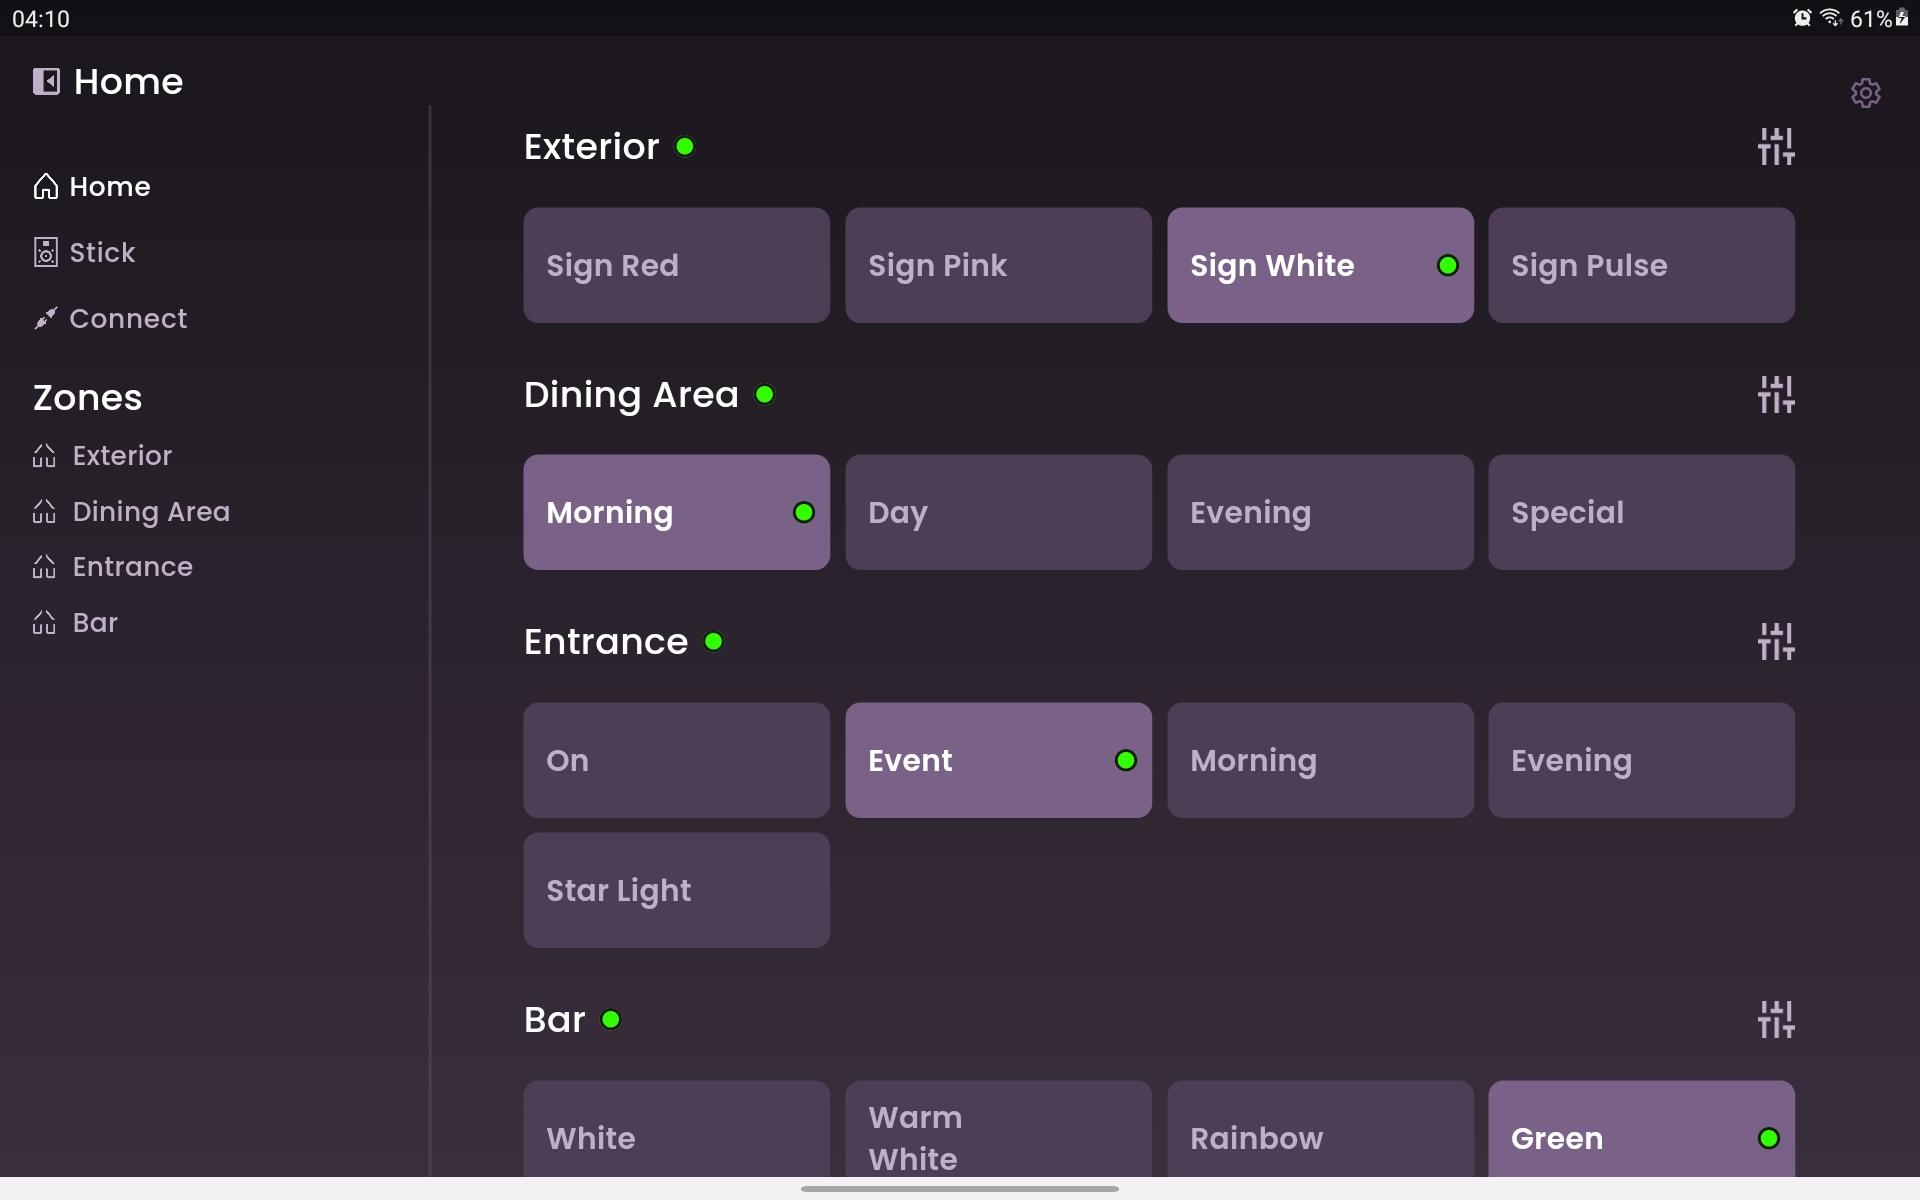Toggle the active Sign White scene
The height and width of the screenshot is (1200, 1920).
[x=1320, y=265]
